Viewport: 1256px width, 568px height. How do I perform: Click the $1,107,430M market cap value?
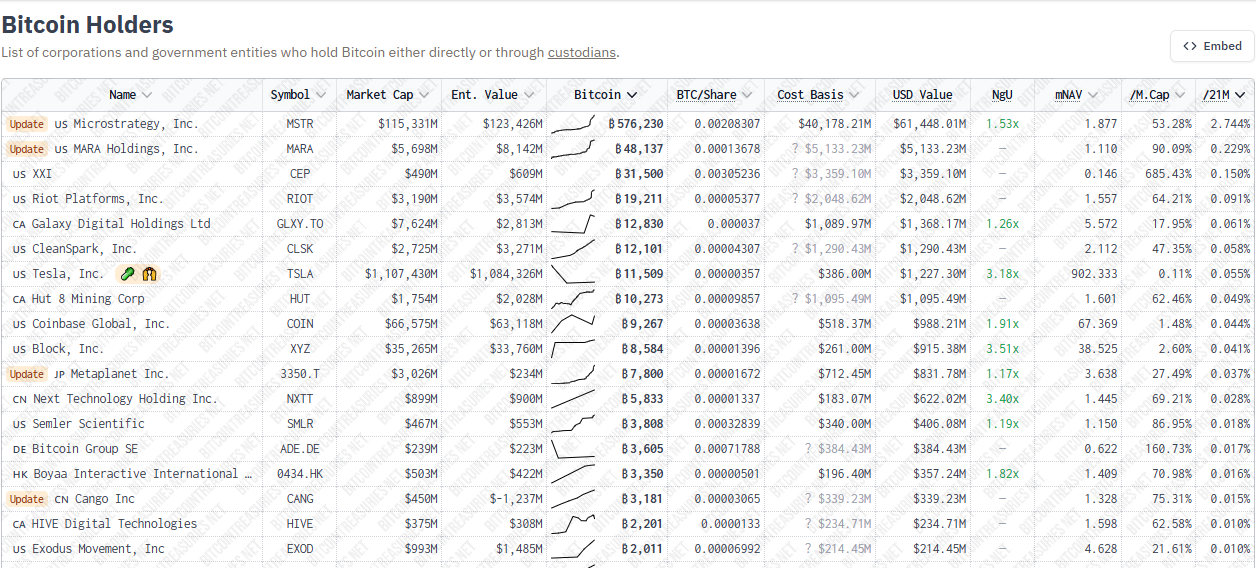401,274
